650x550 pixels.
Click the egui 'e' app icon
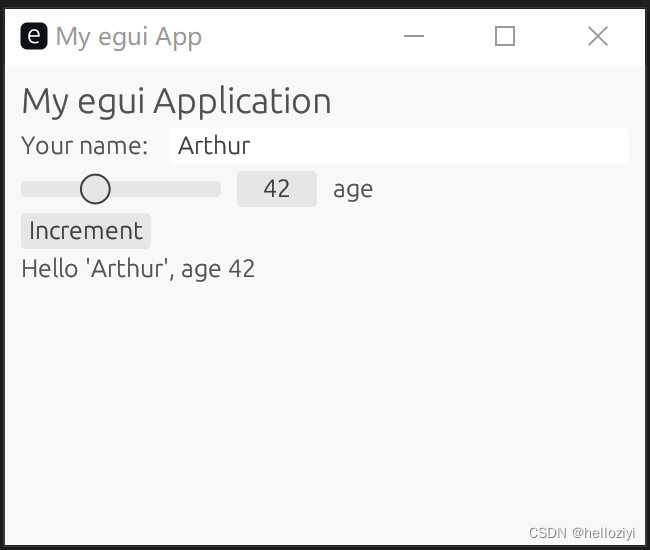click(x=34, y=36)
